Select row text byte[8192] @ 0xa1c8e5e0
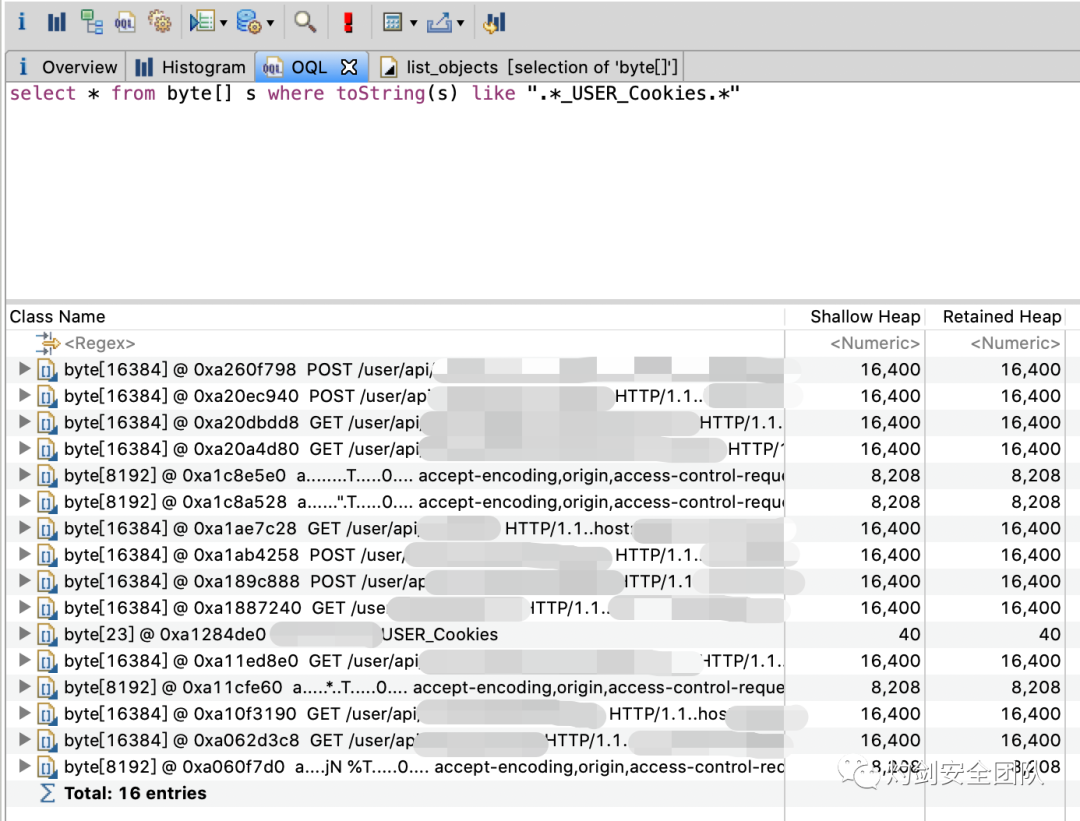Image resolution: width=1080 pixels, height=821 pixels. [x=175, y=475]
